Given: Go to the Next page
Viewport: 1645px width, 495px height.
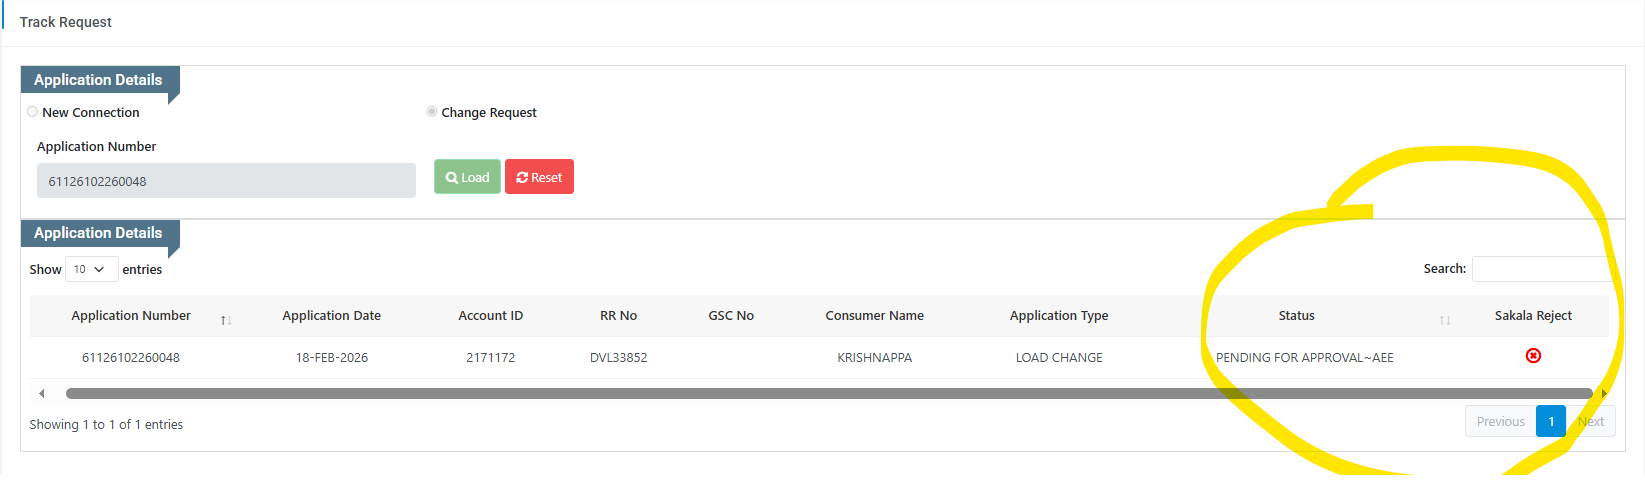Looking at the screenshot, I should pos(1591,421).
